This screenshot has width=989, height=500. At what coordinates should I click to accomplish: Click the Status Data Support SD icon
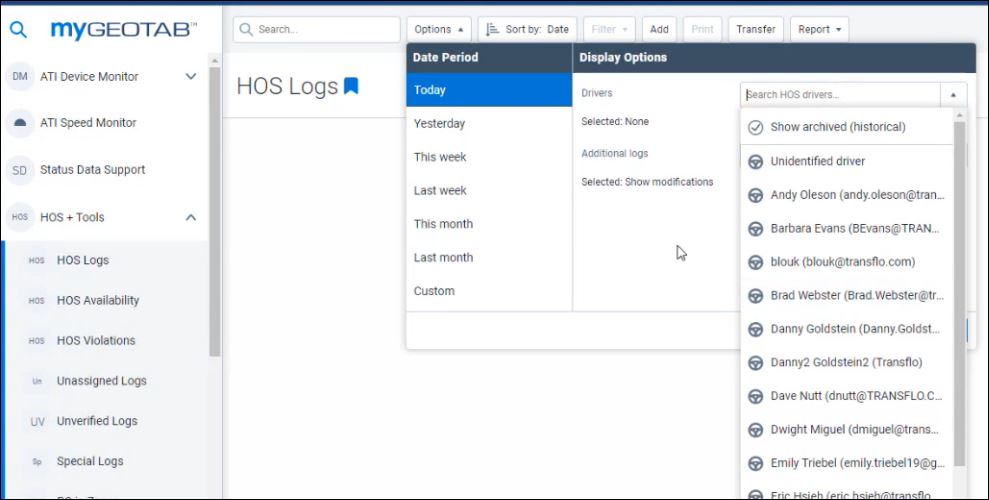point(20,170)
